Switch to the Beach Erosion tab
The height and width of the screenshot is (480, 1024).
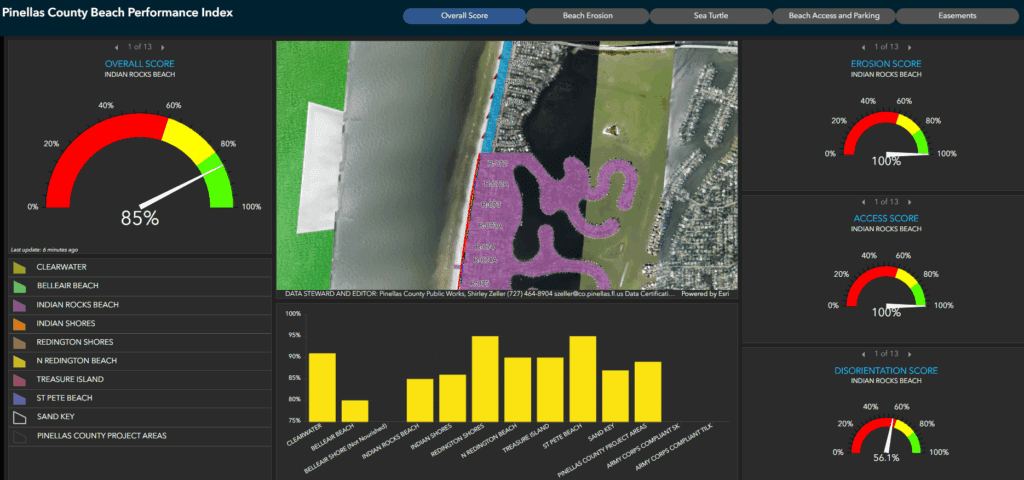587,16
